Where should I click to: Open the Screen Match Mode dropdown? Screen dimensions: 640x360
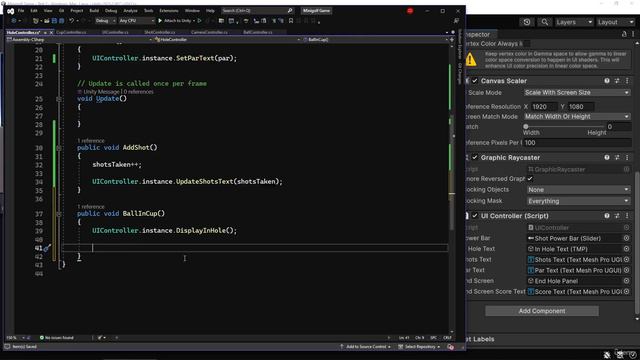click(x=577, y=117)
